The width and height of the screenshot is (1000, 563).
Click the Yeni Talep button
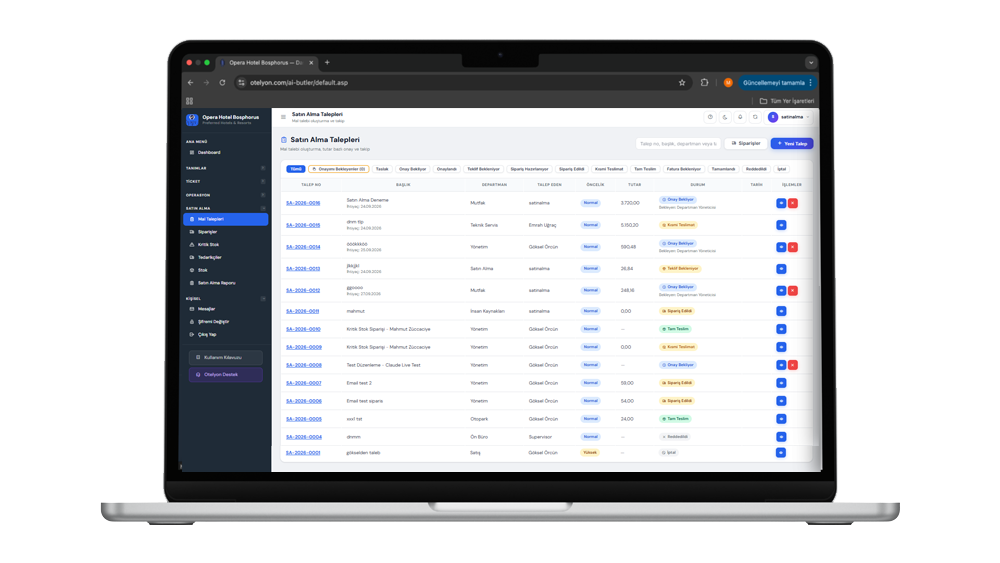tap(792, 143)
